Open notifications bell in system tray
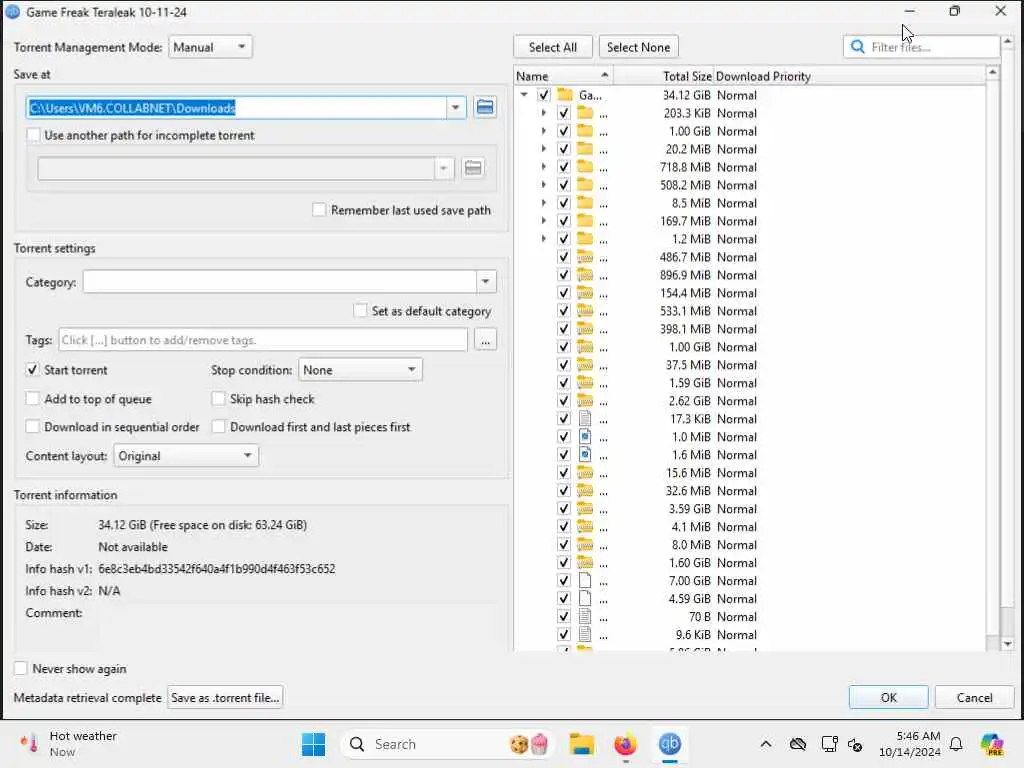 [956, 744]
